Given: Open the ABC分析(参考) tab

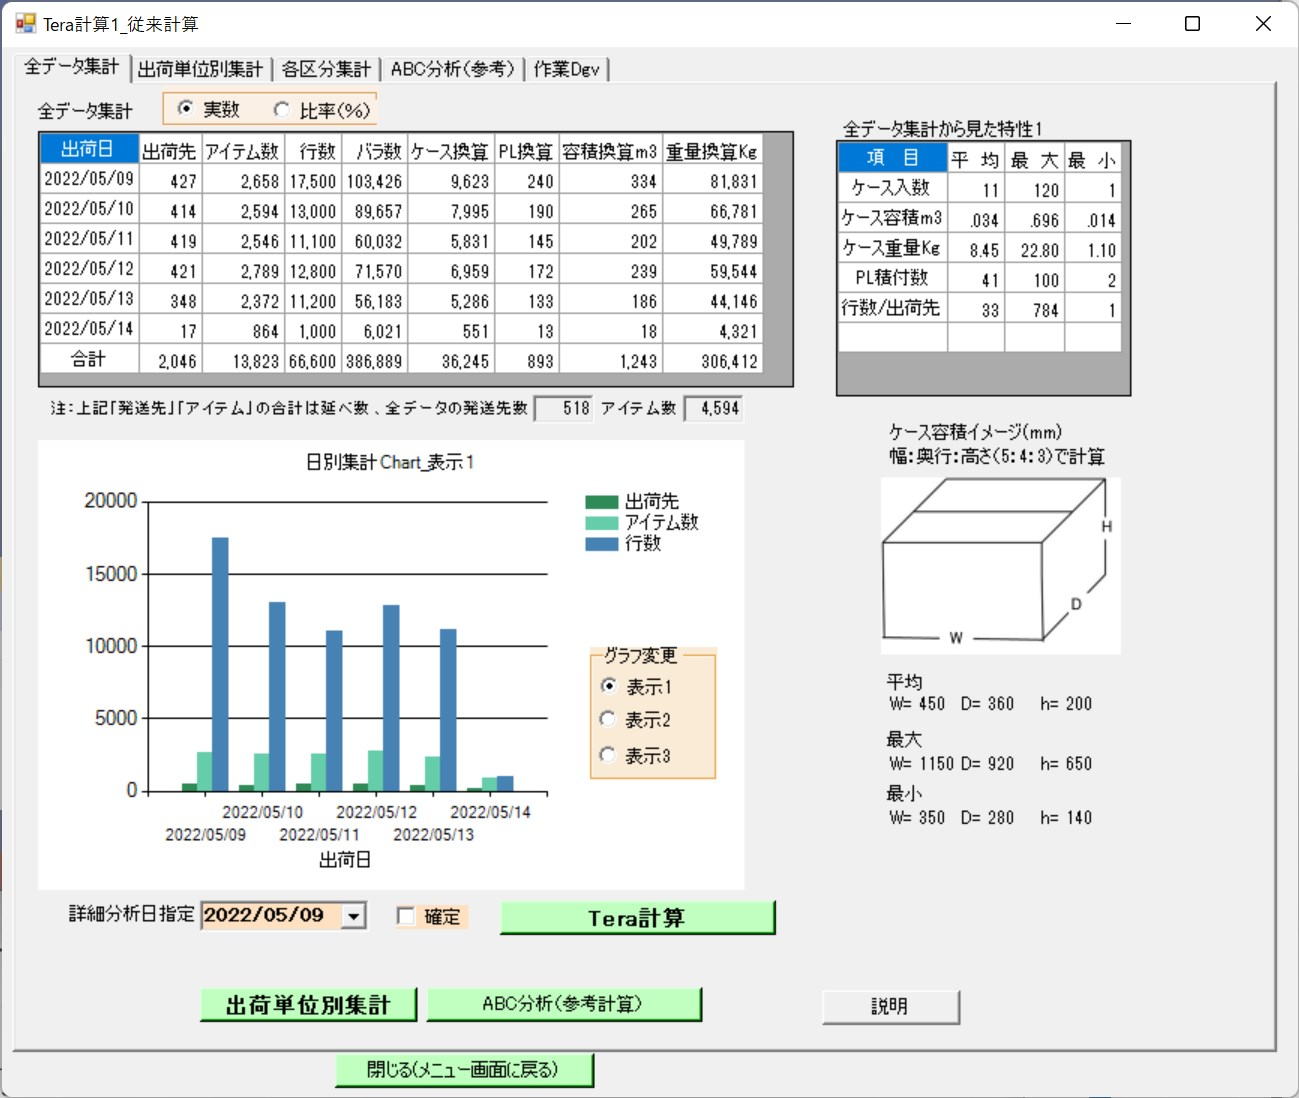Looking at the screenshot, I should tap(453, 69).
